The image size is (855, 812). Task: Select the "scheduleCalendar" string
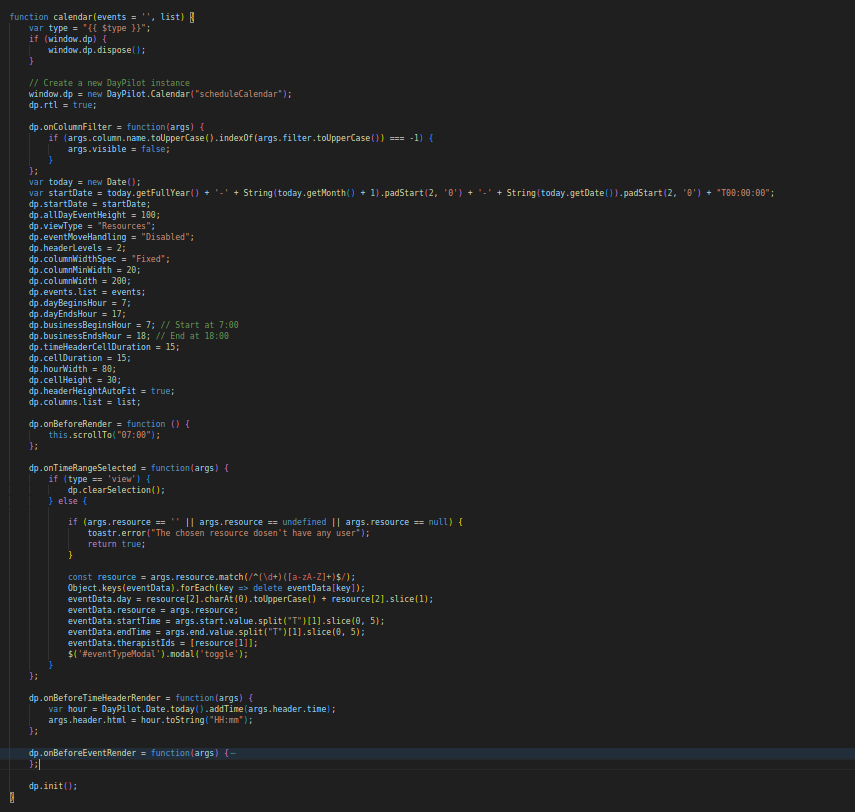(238, 94)
